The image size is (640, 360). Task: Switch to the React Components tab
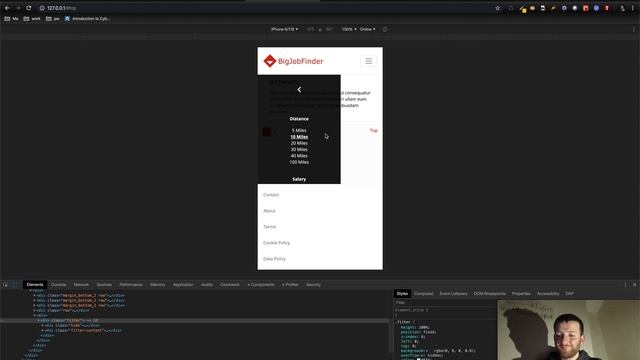[261, 284]
